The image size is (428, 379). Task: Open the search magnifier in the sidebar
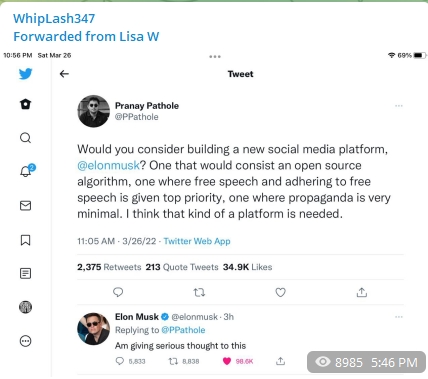(x=25, y=138)
